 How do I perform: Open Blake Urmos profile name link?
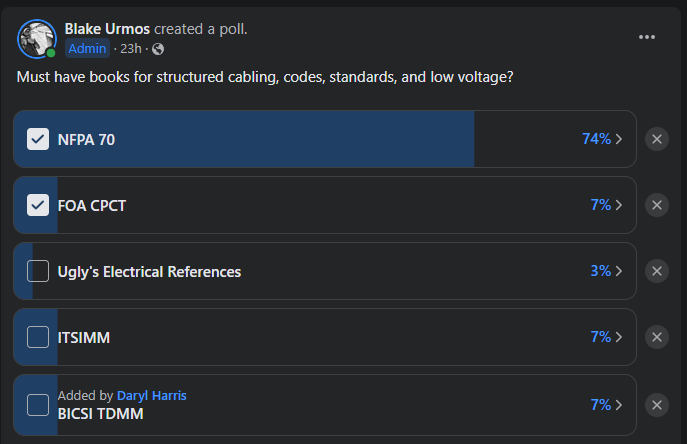pyautogui.click(x=107, y=29)
